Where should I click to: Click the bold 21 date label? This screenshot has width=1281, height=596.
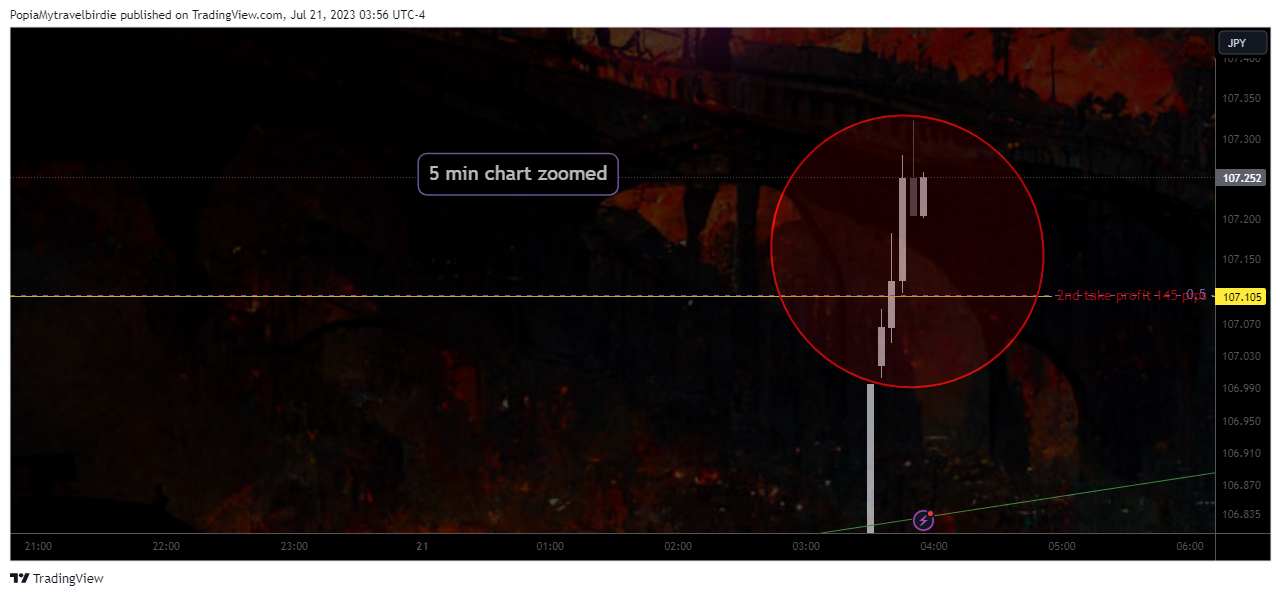(422, 546)
